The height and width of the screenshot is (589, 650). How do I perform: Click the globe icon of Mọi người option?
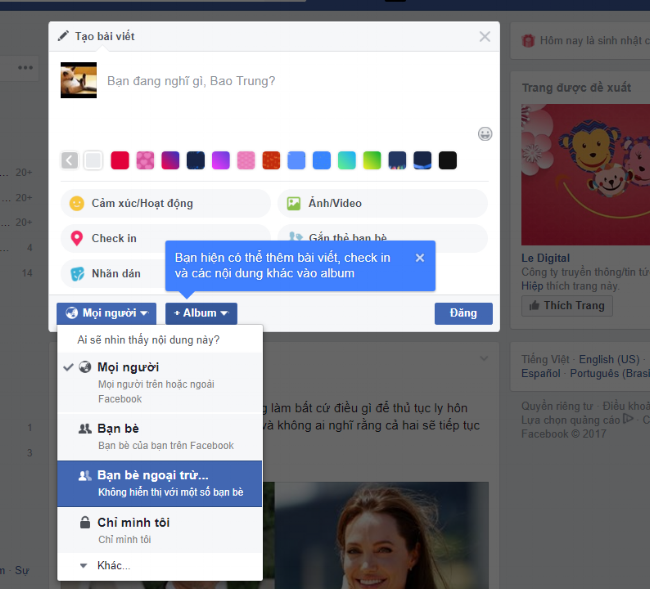85,367
